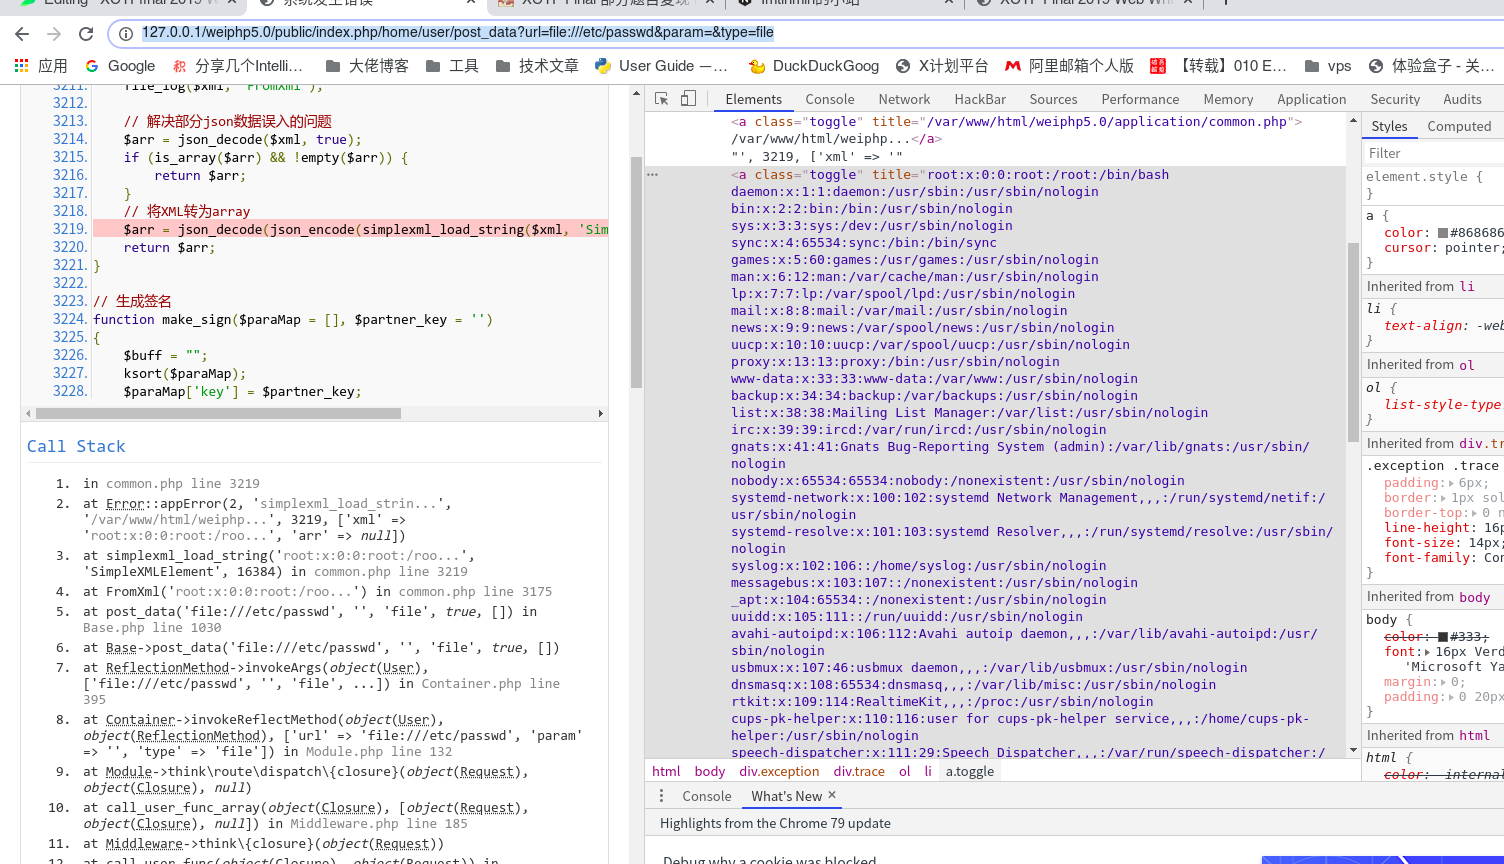This screenshot has width=1504, height=864.
Task: Open the Application tab
Action: click(1312, 99)
